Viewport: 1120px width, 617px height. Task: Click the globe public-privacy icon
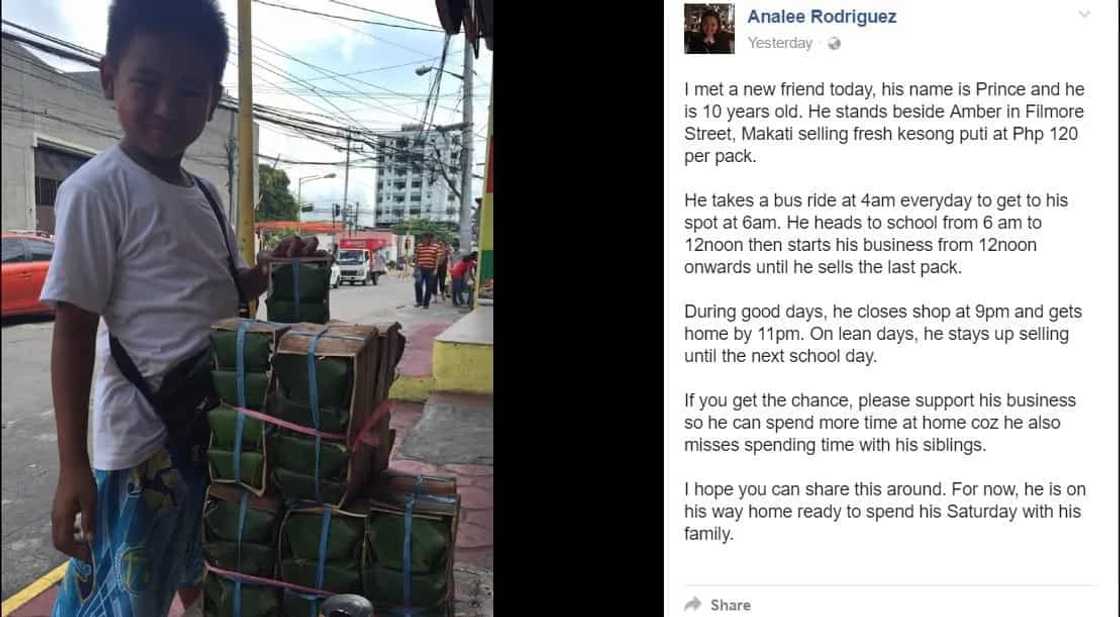click(x=833, y=44)
